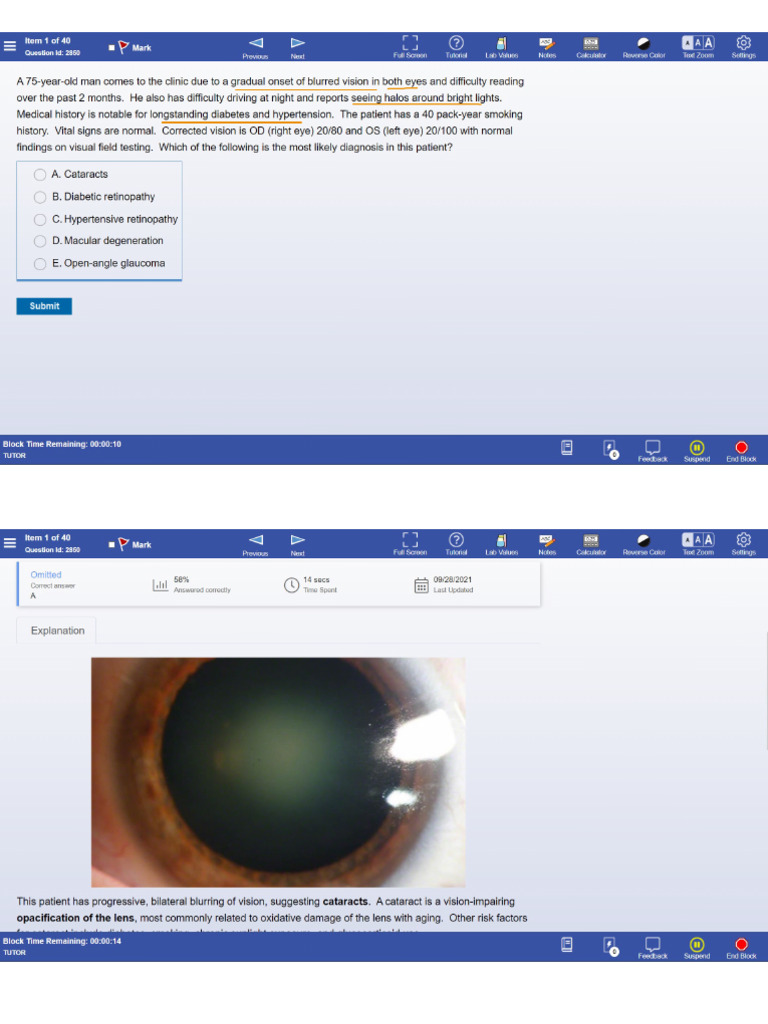This screenshot has height=1024, width=768.
Task: Open Notes in top question screen
Action: click(x=547, y=47)
